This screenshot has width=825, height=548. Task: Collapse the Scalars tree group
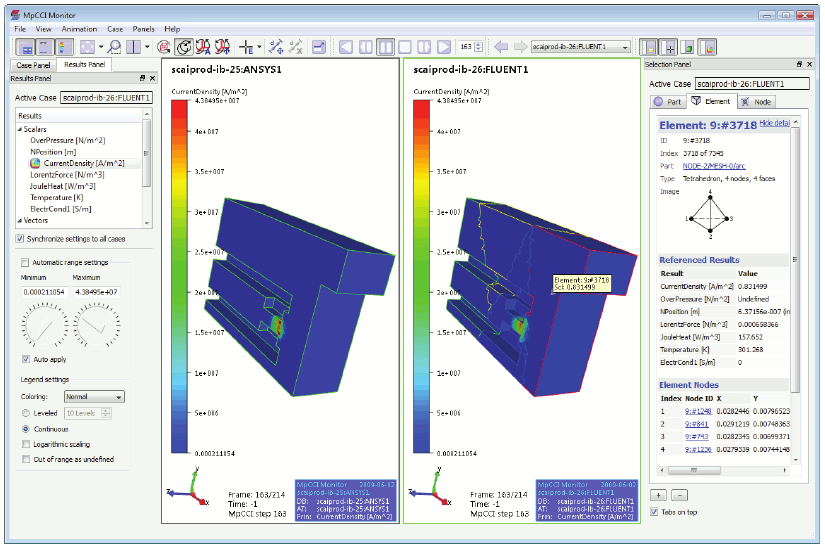tap(20, 129)
